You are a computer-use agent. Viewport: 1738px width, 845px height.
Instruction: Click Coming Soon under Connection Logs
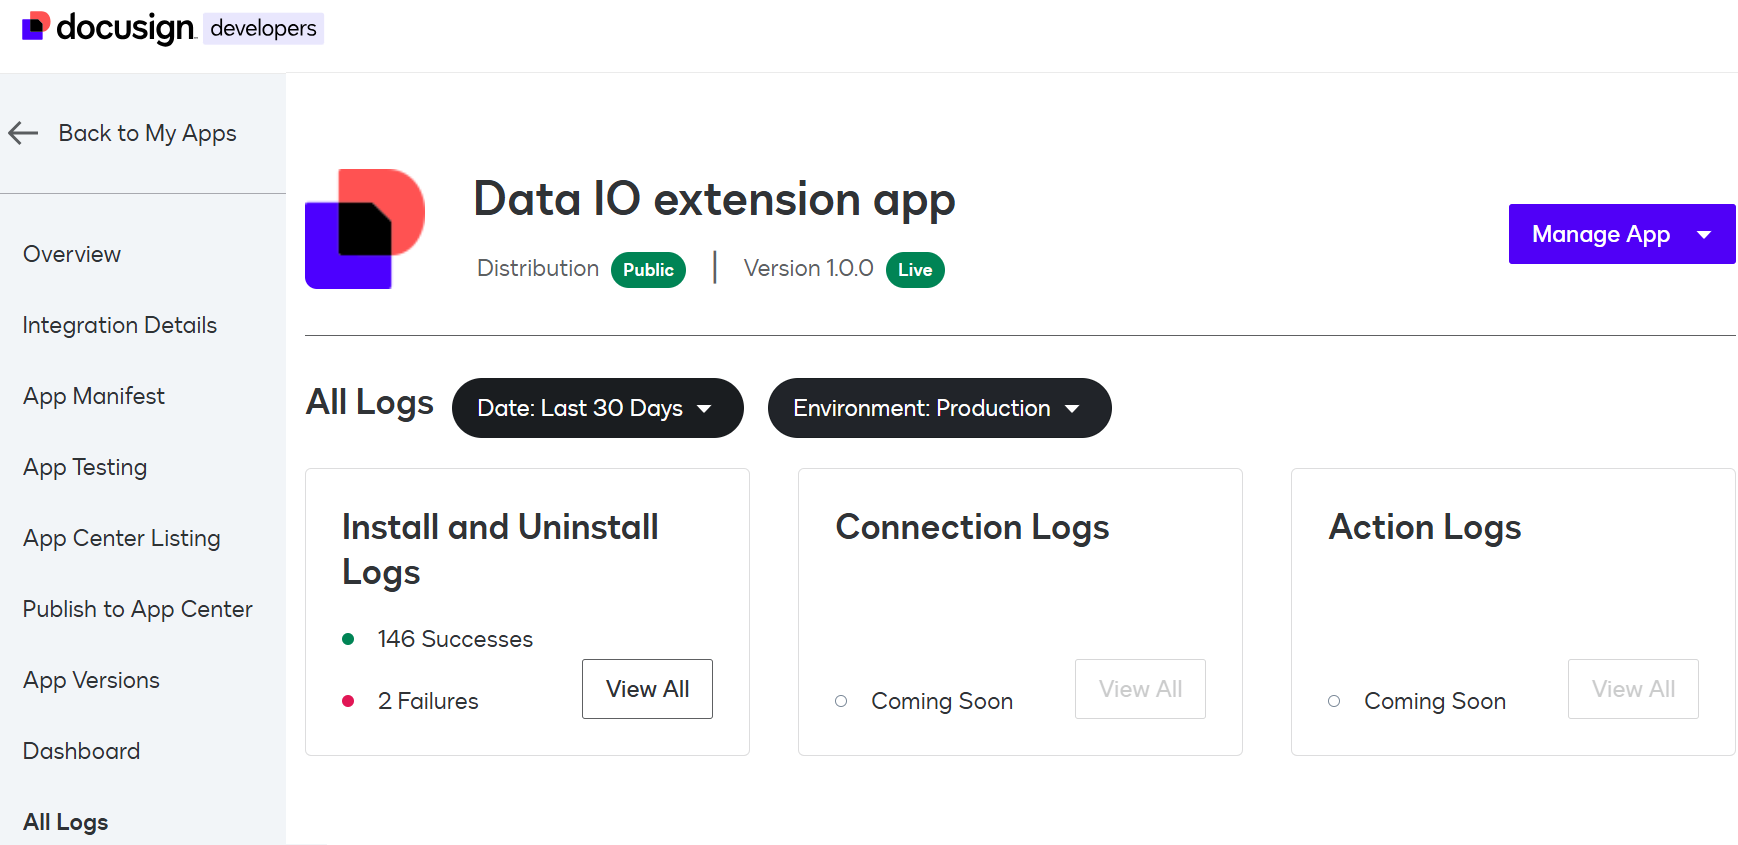pos(942,701)
